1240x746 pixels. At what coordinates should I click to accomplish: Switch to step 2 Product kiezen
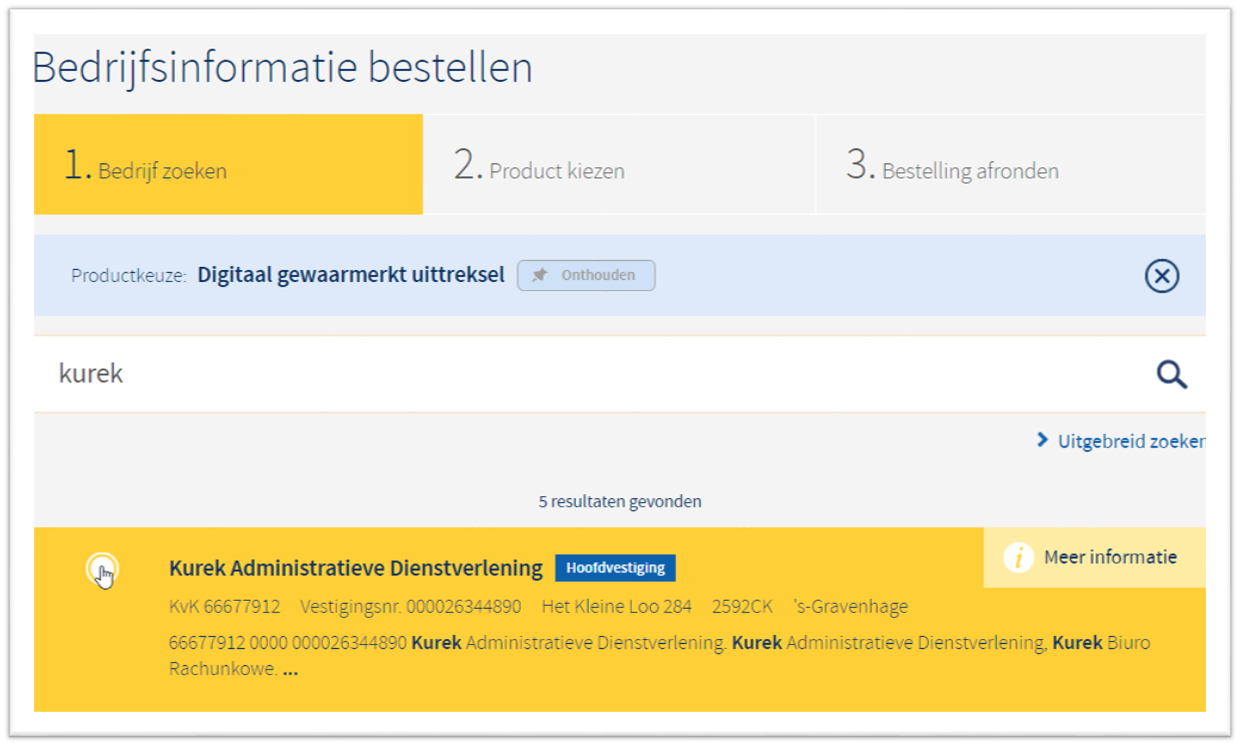pos(619,165)
